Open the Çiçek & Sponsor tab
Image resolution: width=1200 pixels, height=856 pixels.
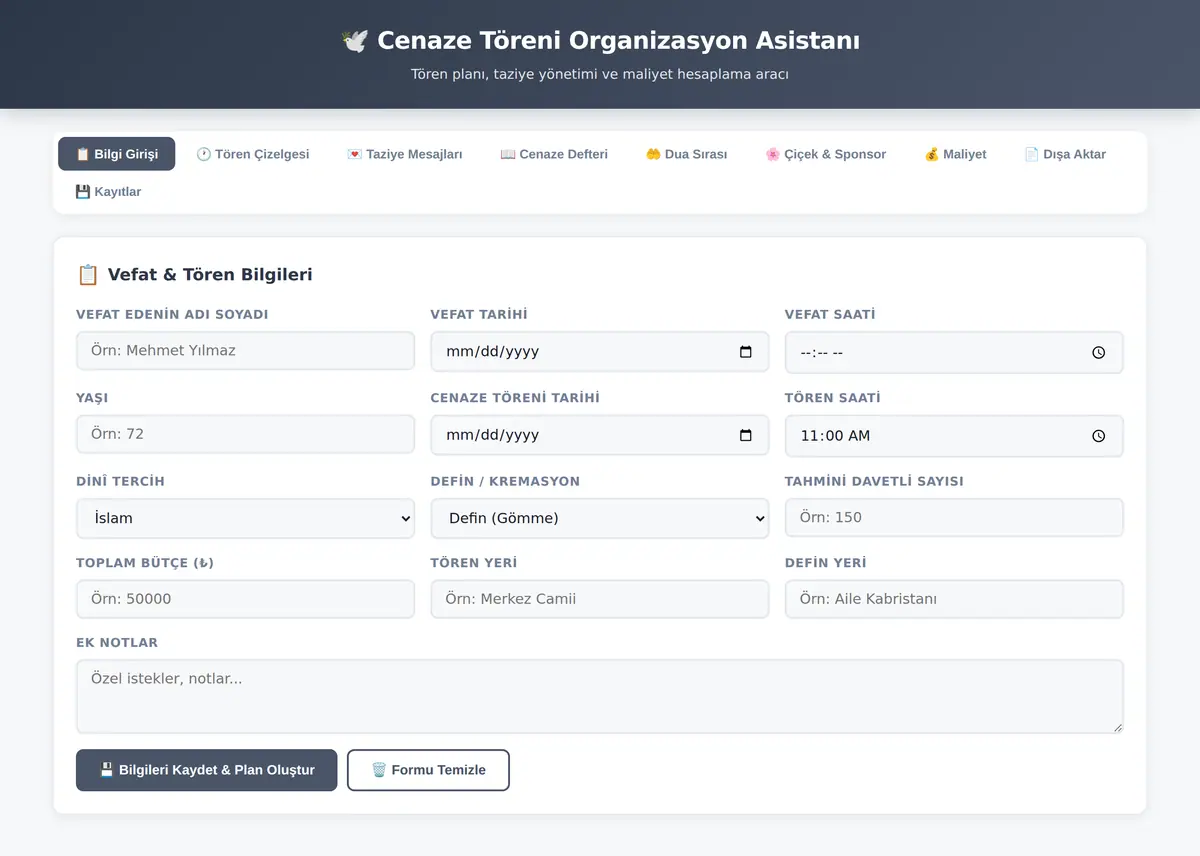click(x=826, y=154)
